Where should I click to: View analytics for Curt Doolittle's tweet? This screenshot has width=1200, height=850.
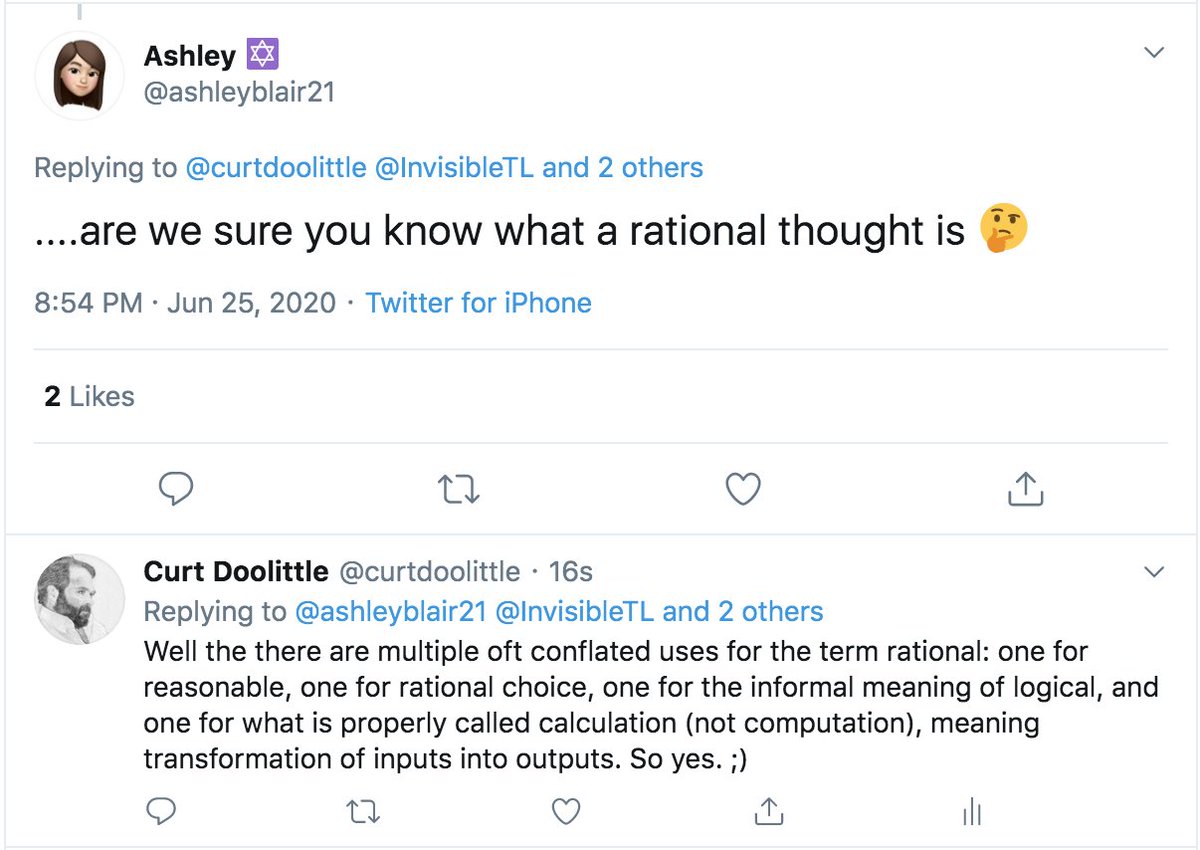tap(970, 812)
